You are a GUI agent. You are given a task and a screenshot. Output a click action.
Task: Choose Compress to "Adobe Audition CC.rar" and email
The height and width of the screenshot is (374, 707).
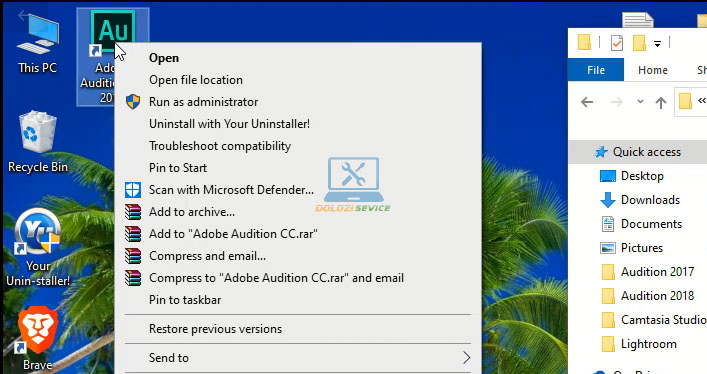(x=298, y=278)
